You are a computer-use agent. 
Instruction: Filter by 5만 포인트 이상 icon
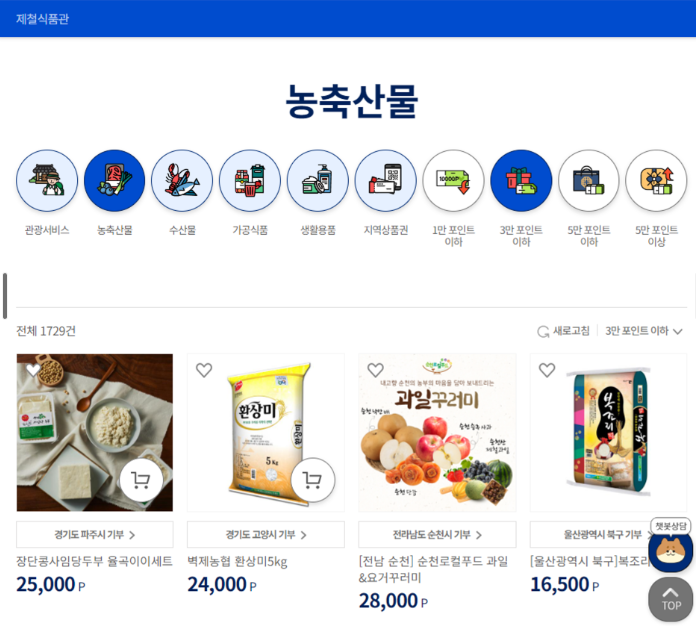tap(656, 181)
